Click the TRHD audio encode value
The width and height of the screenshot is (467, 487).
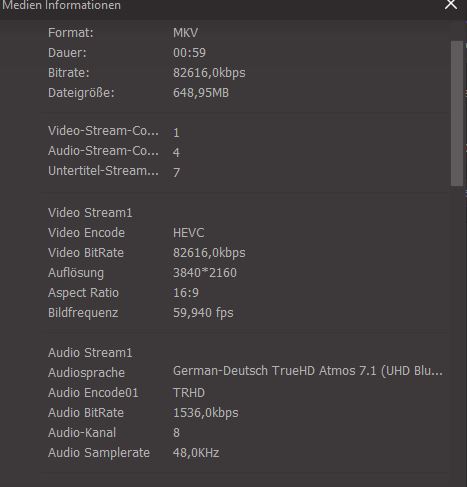coord(189,393)
